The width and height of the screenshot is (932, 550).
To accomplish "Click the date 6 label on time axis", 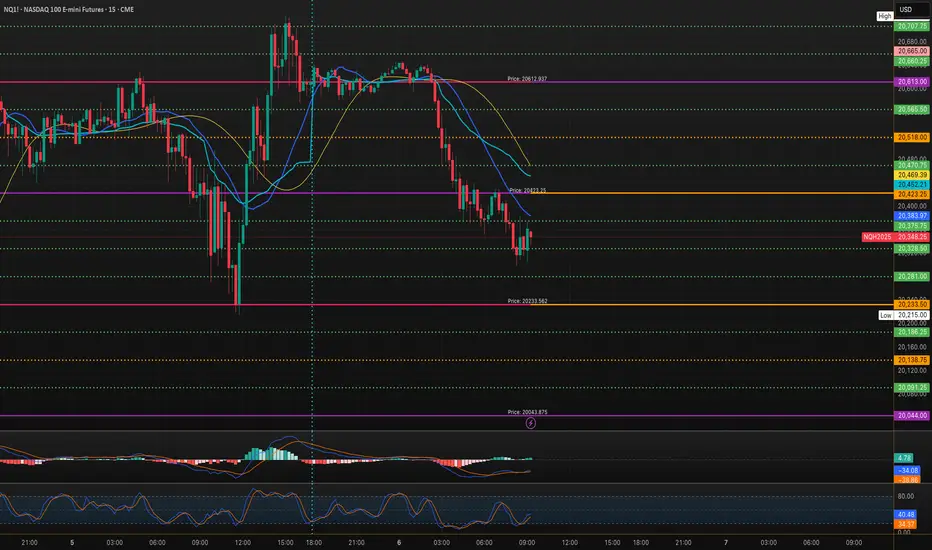I will tap(399, 543).
